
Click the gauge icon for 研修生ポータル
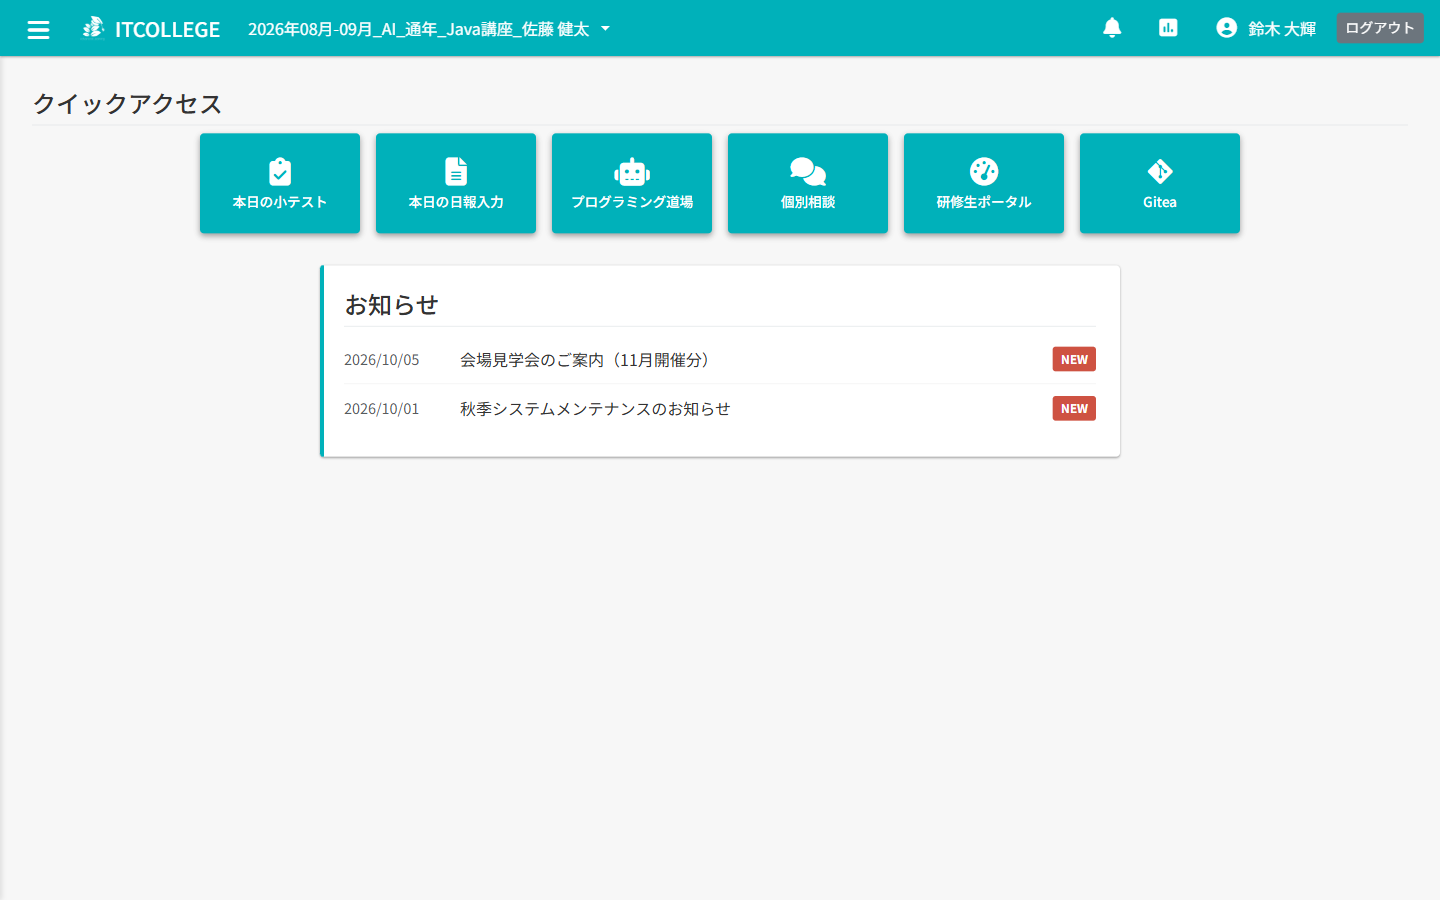point(984,172)
